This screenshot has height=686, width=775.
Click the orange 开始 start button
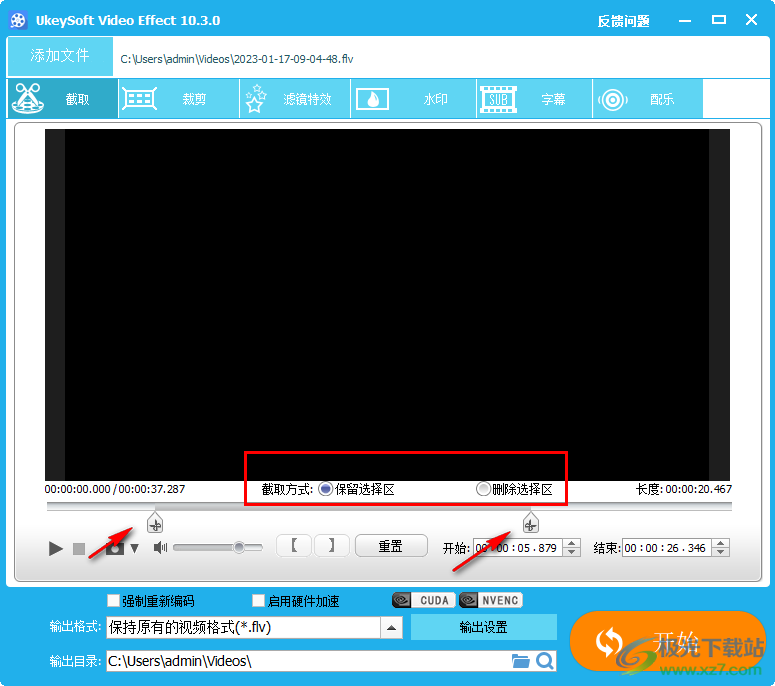667,642
